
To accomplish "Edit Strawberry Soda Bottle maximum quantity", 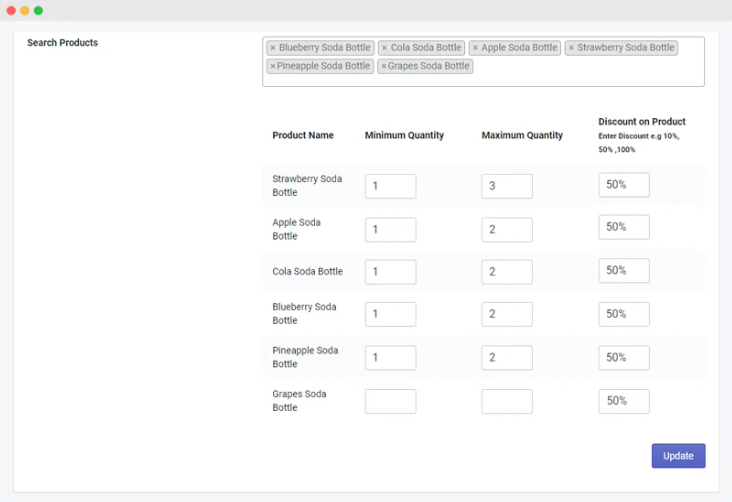I will [x=507, y=186].
